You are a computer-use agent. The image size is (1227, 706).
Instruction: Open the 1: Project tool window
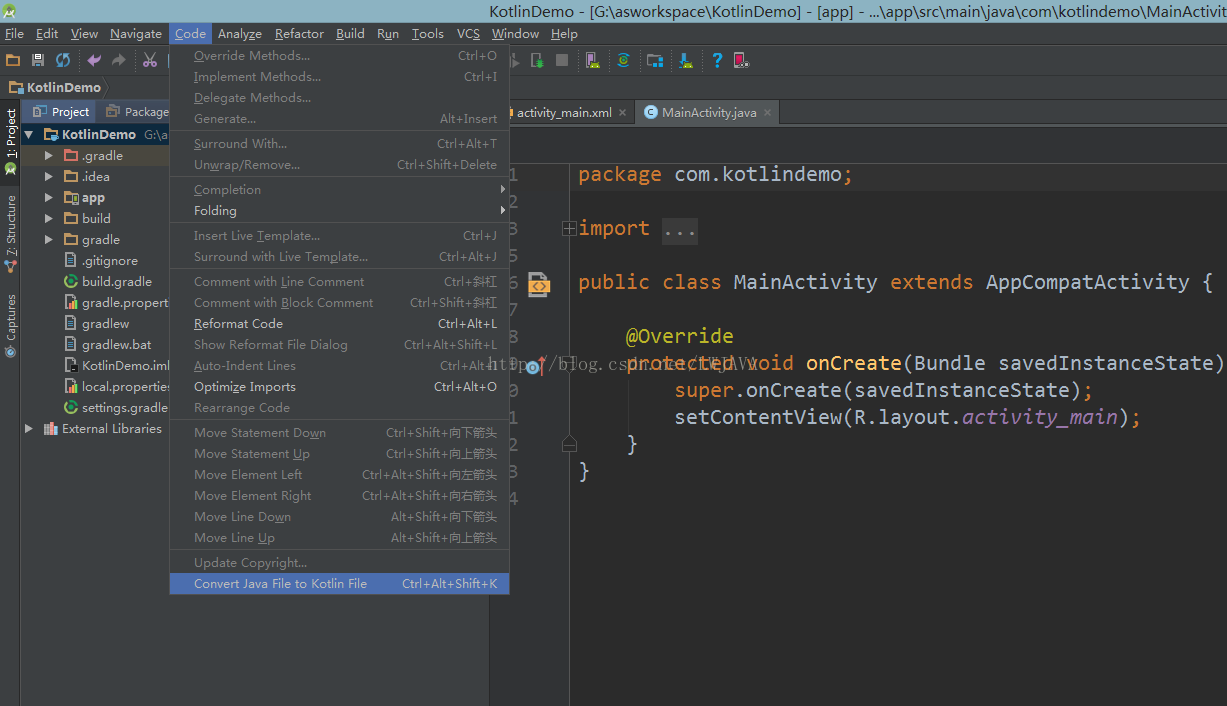pyautogui.click(x=10, y=141)
